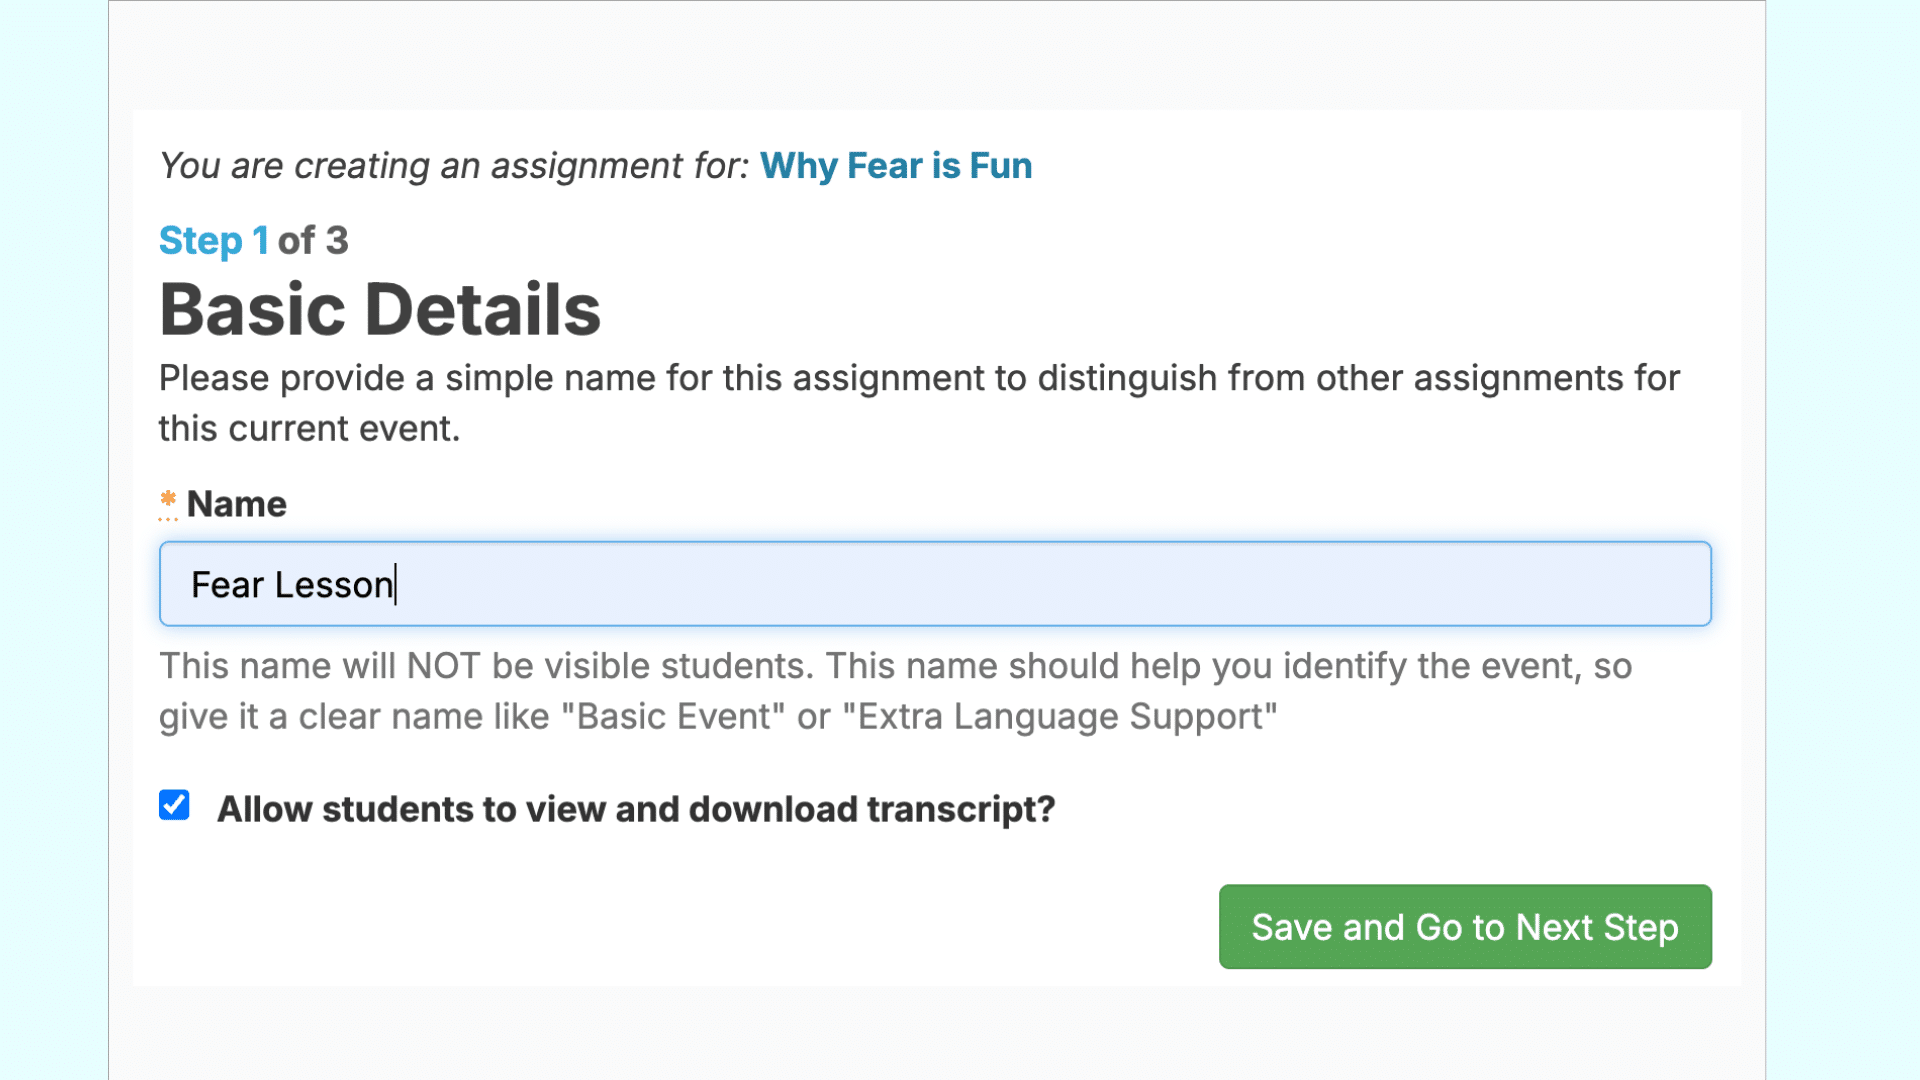Click the Allow students transcript label text
Viewport: 1920px width, 1080px height.
pyautogui.click(x=636, y=809)
